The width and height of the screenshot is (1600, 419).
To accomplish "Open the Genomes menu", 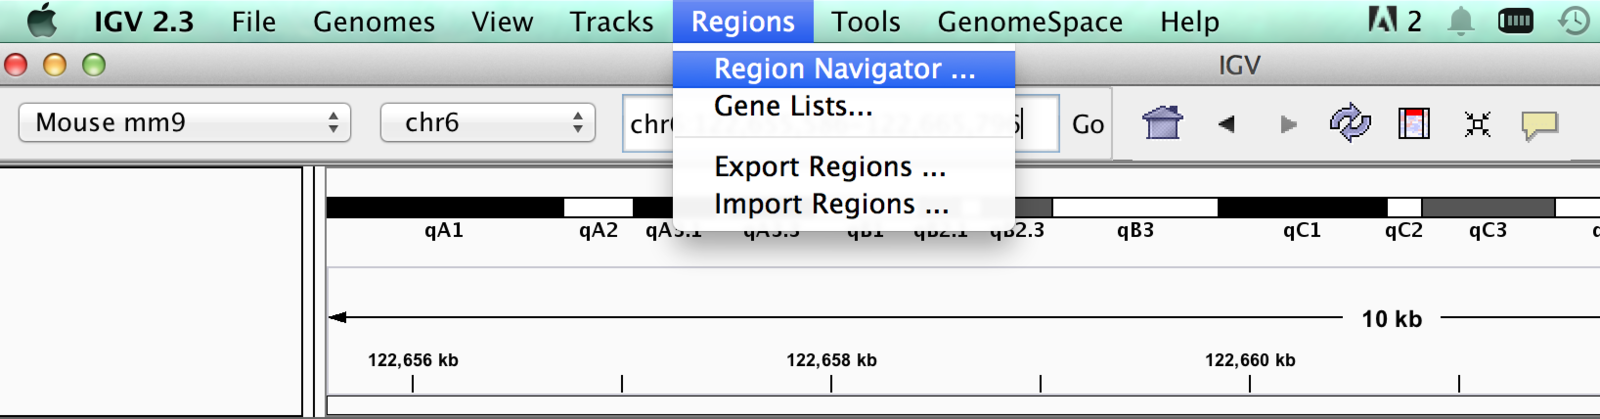I will [x=374, y=21].
